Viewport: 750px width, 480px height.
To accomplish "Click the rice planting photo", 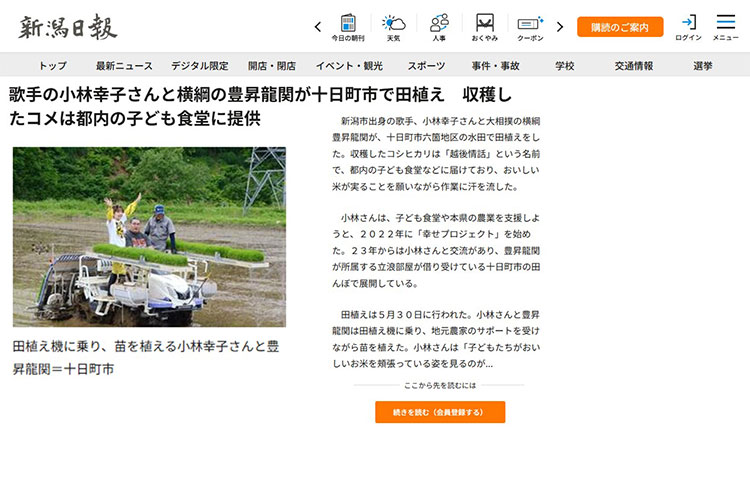I will coord(149,237).
